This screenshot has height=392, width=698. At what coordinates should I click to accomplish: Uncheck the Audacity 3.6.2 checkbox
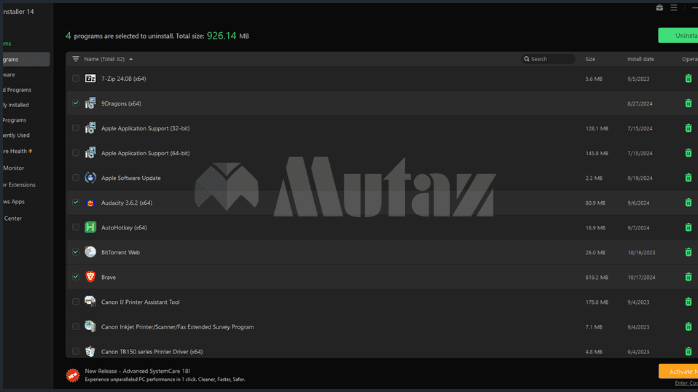click(76, 202)
